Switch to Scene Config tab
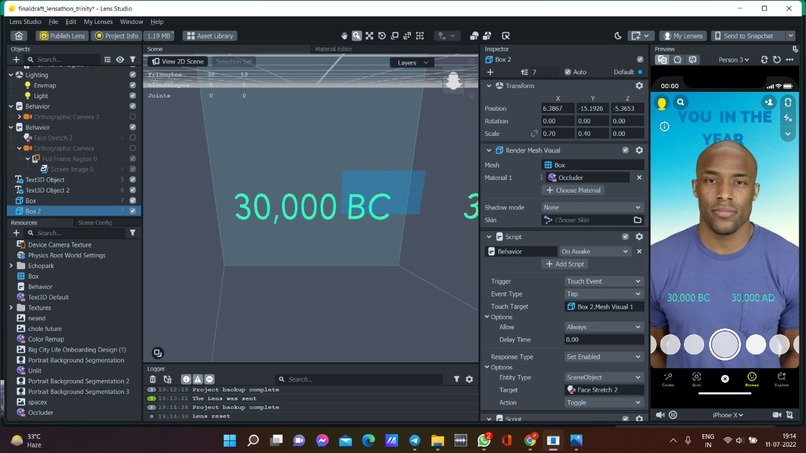This screenshot has height=453, width=806. pyautogui.click(x=95, y=223)
